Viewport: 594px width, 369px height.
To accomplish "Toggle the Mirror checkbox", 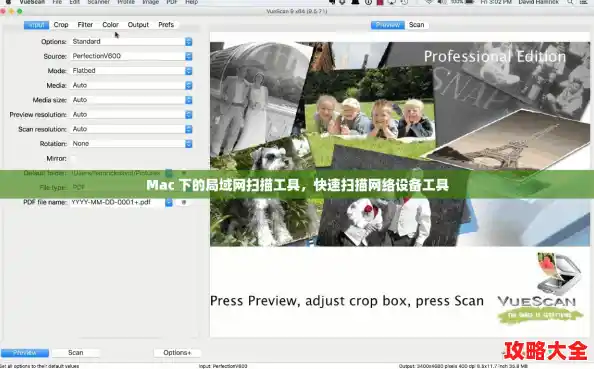I will (x=73, y=159).
